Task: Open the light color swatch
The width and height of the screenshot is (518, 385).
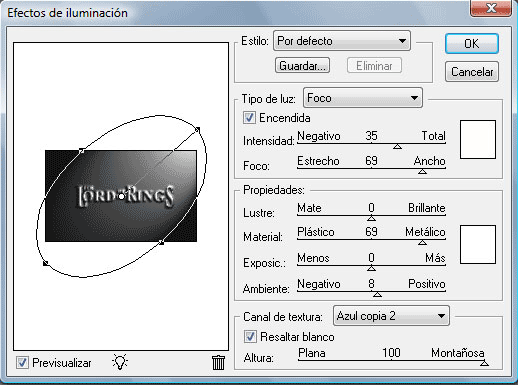Action: pos(478,139)
